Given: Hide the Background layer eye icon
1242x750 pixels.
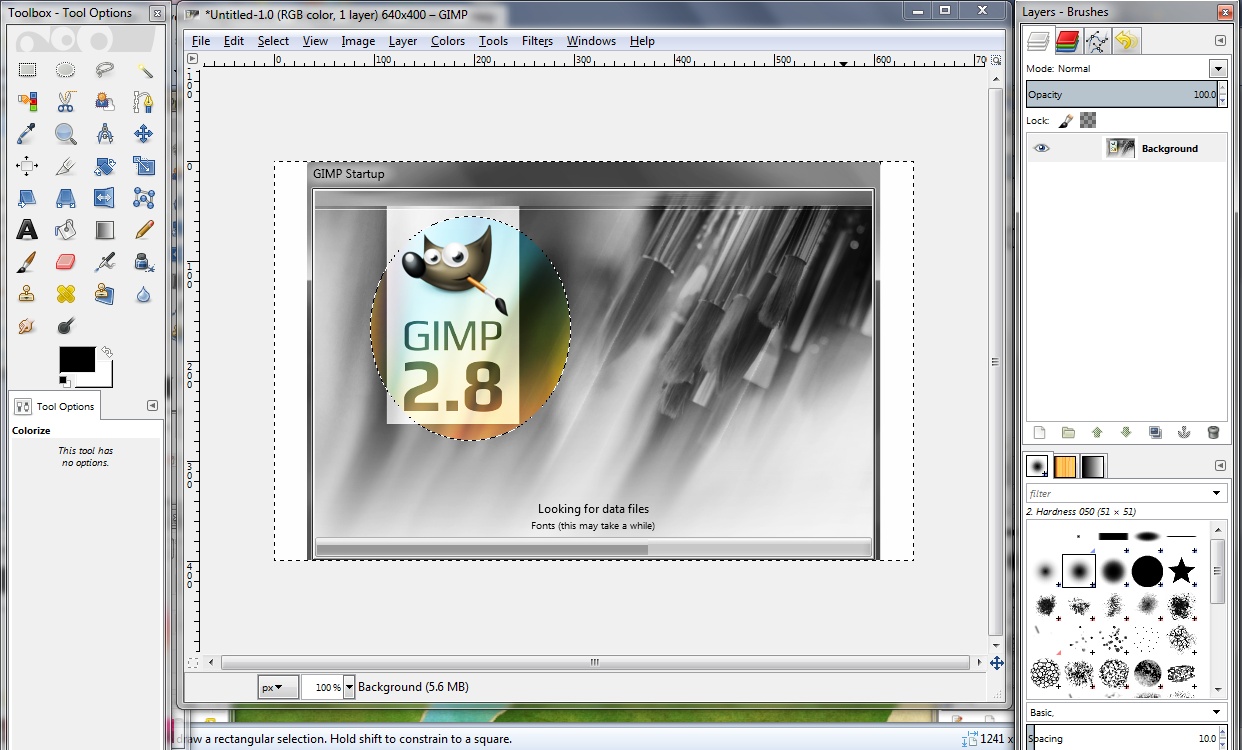Looking at the screenshot, I should pos(1042,148).
